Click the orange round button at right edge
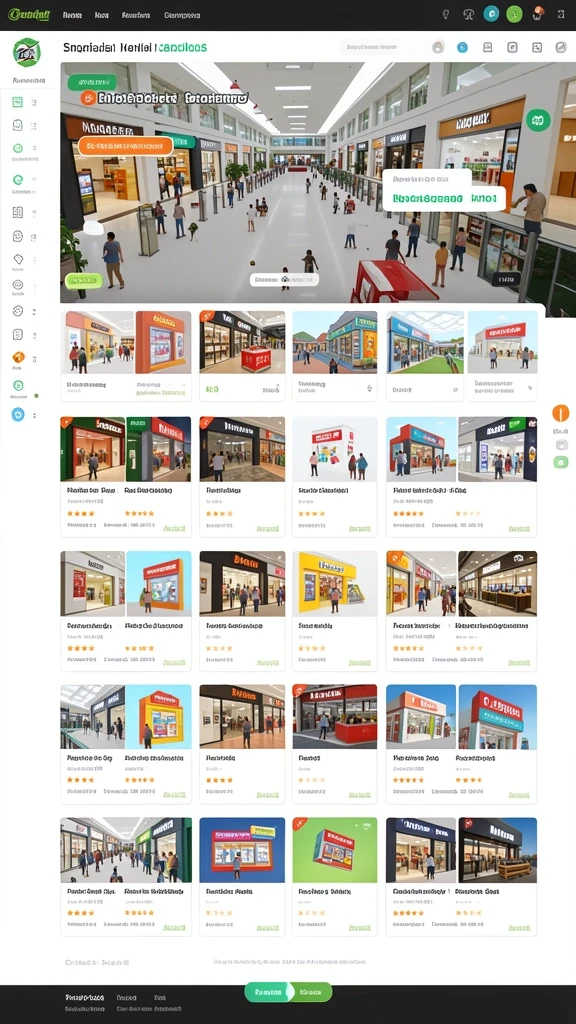Viewport: 576px width, 1024px height. tap(560, 413)
